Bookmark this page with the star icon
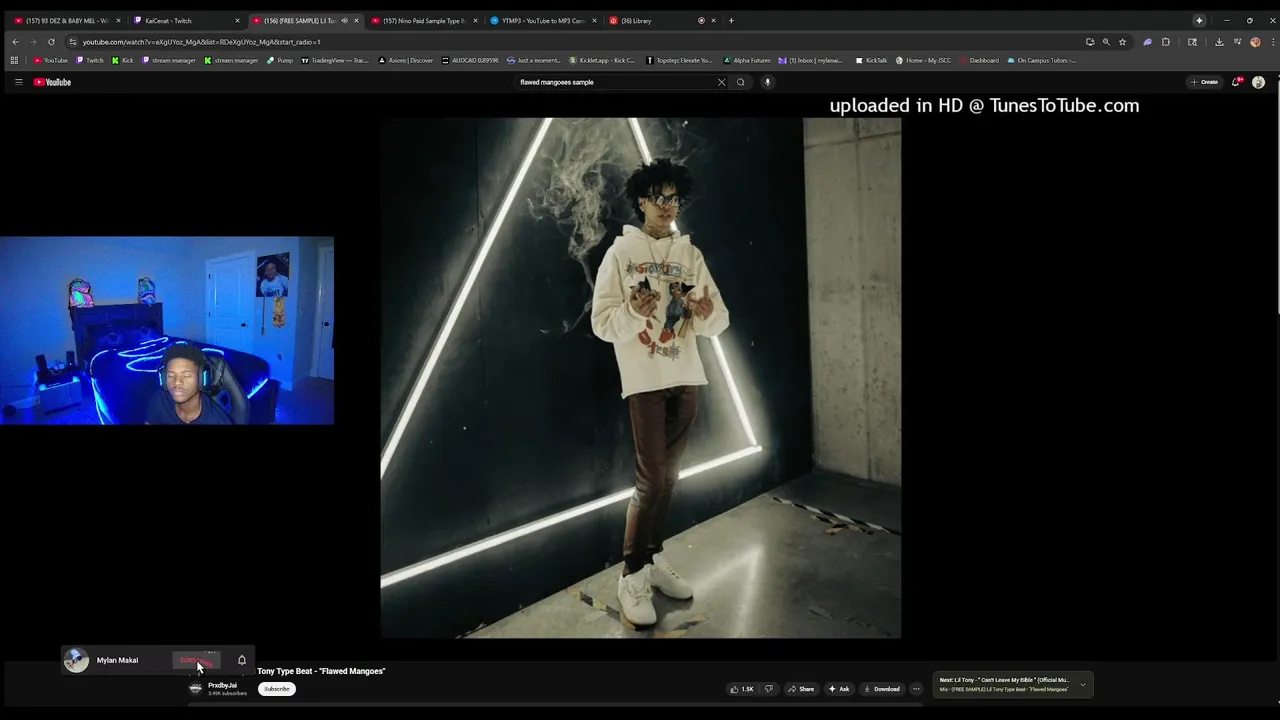 [x=1122, y=42]
